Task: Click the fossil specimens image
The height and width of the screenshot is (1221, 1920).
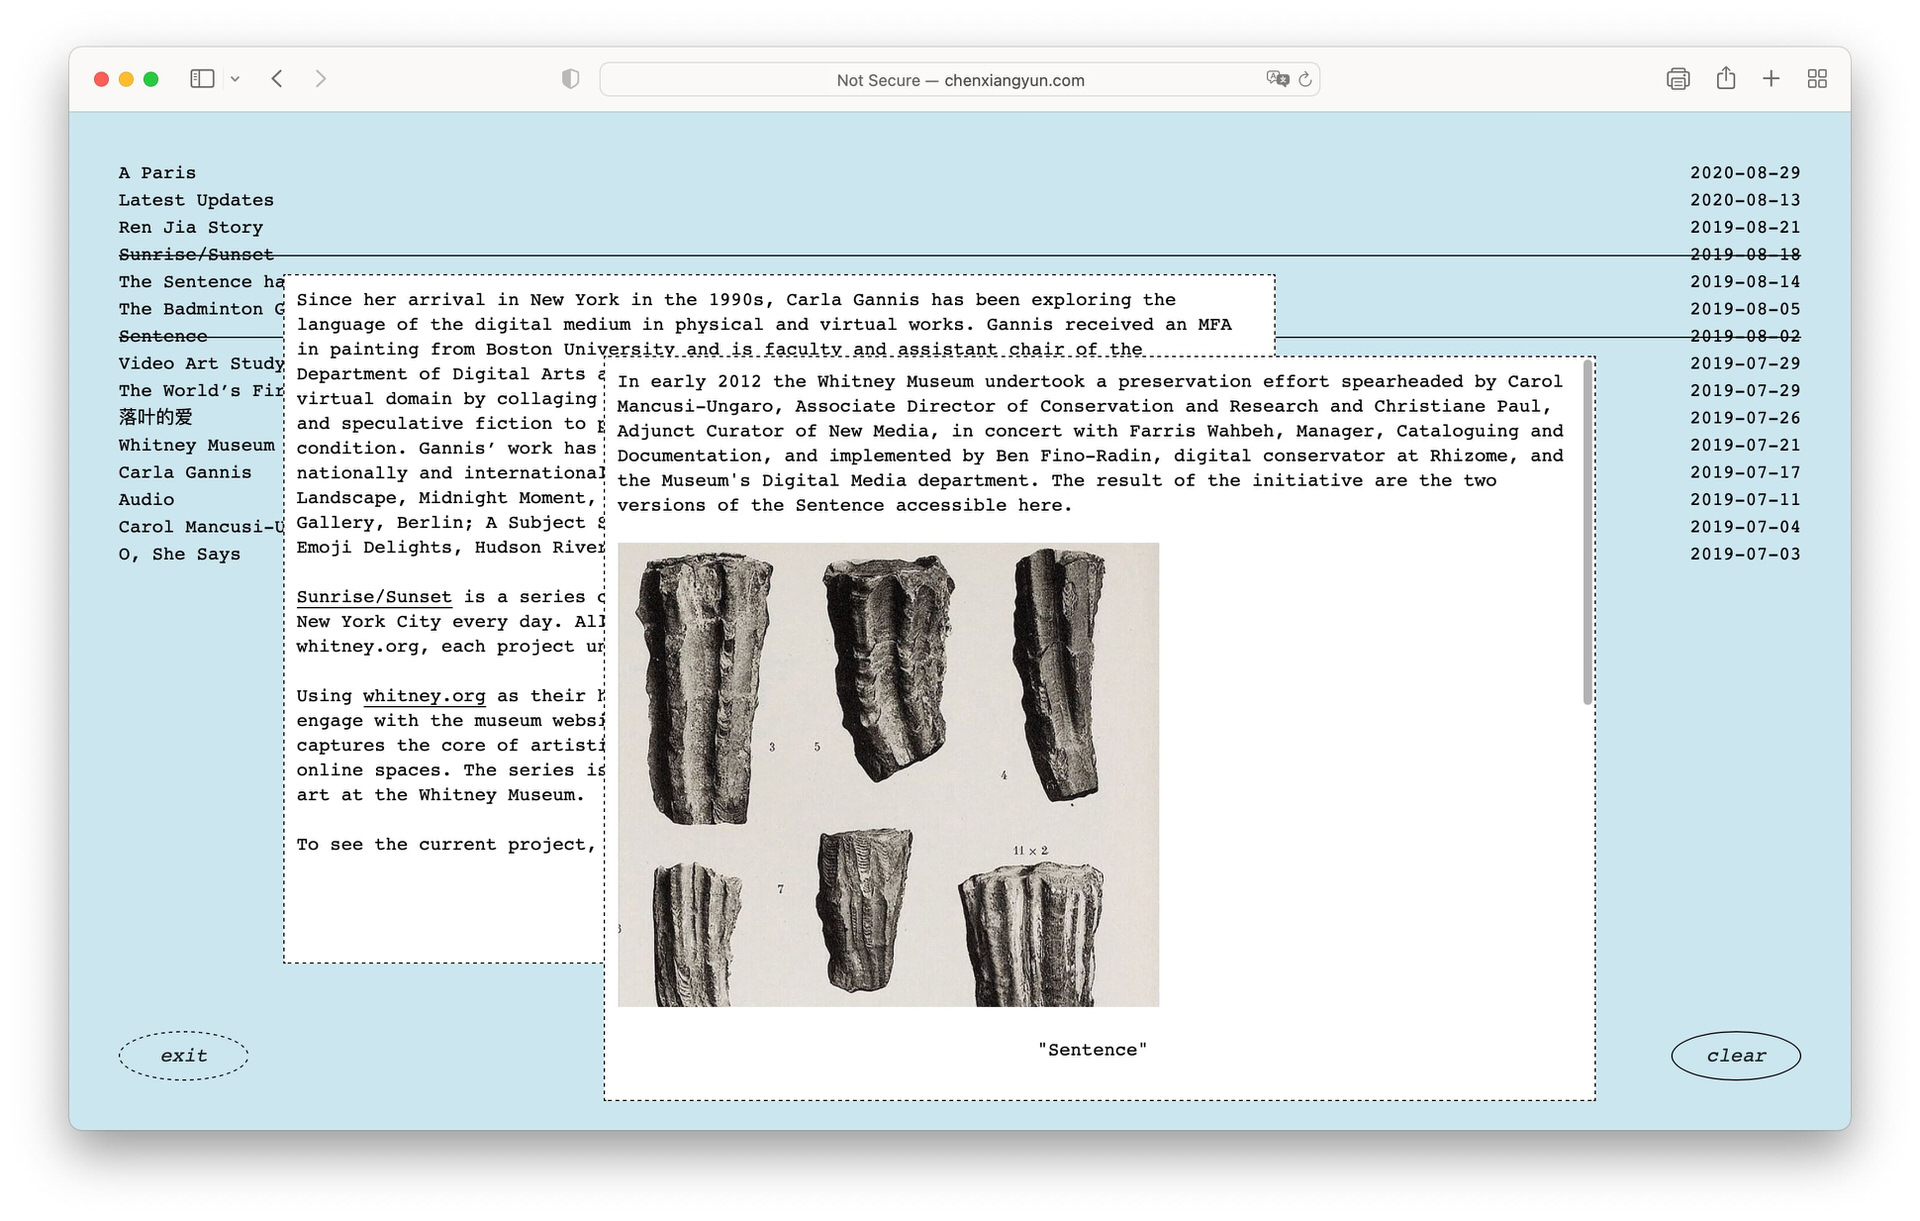Action: 888,775
